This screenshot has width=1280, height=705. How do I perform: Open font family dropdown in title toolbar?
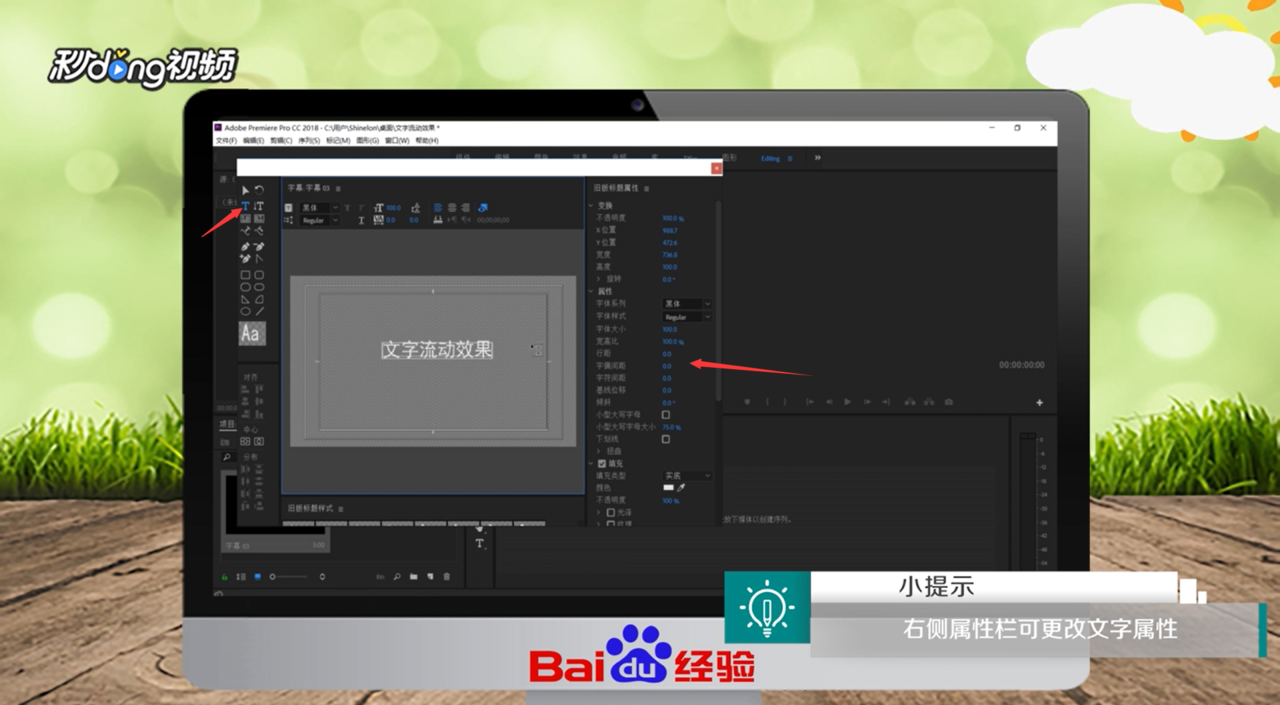(320, 207)
